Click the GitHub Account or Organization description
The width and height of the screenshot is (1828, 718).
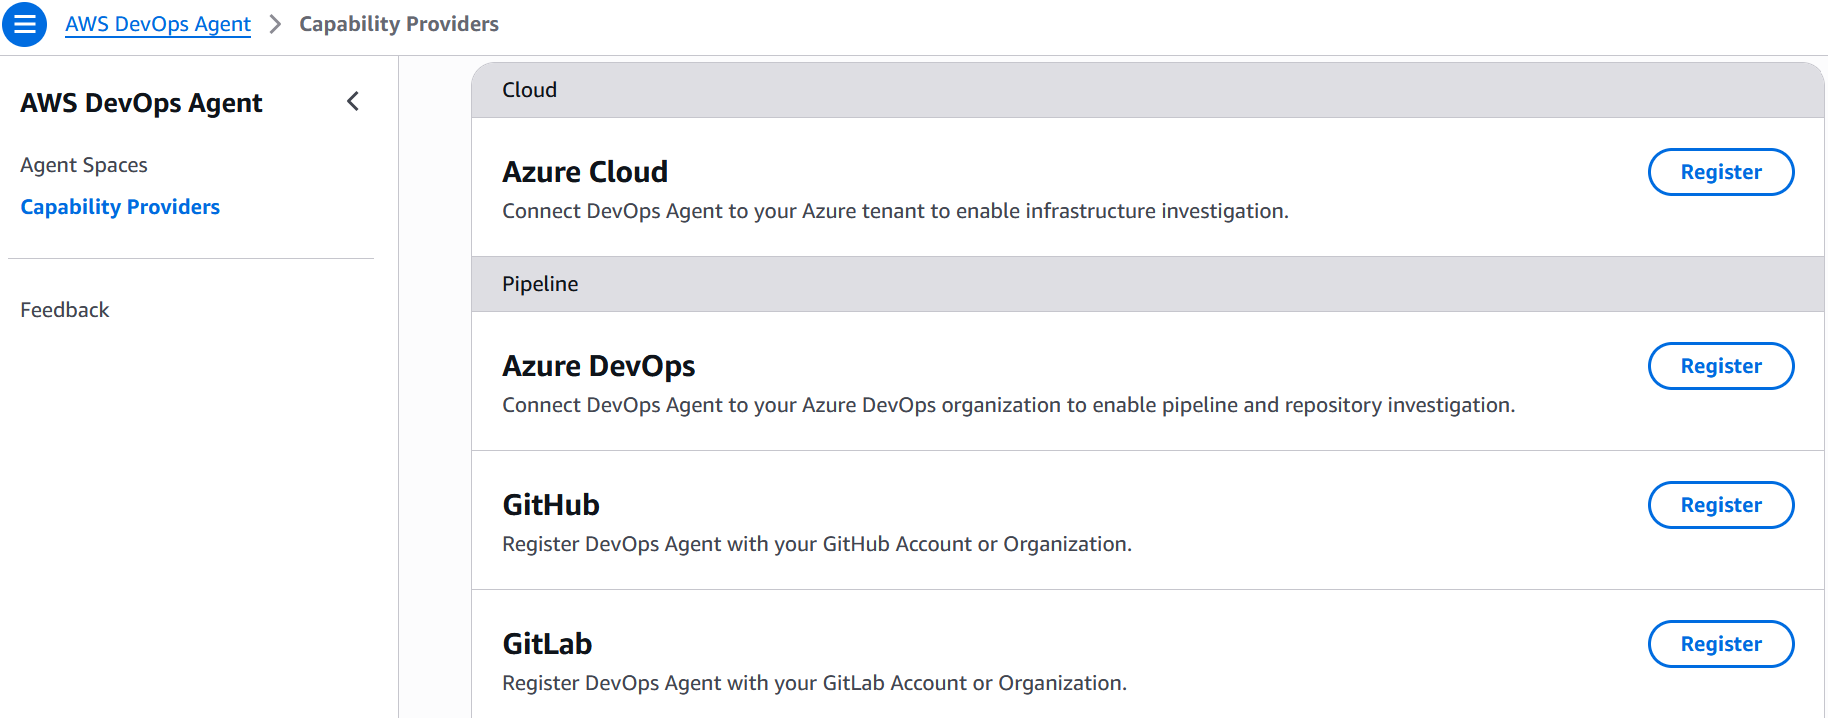[x=817, y=544]
